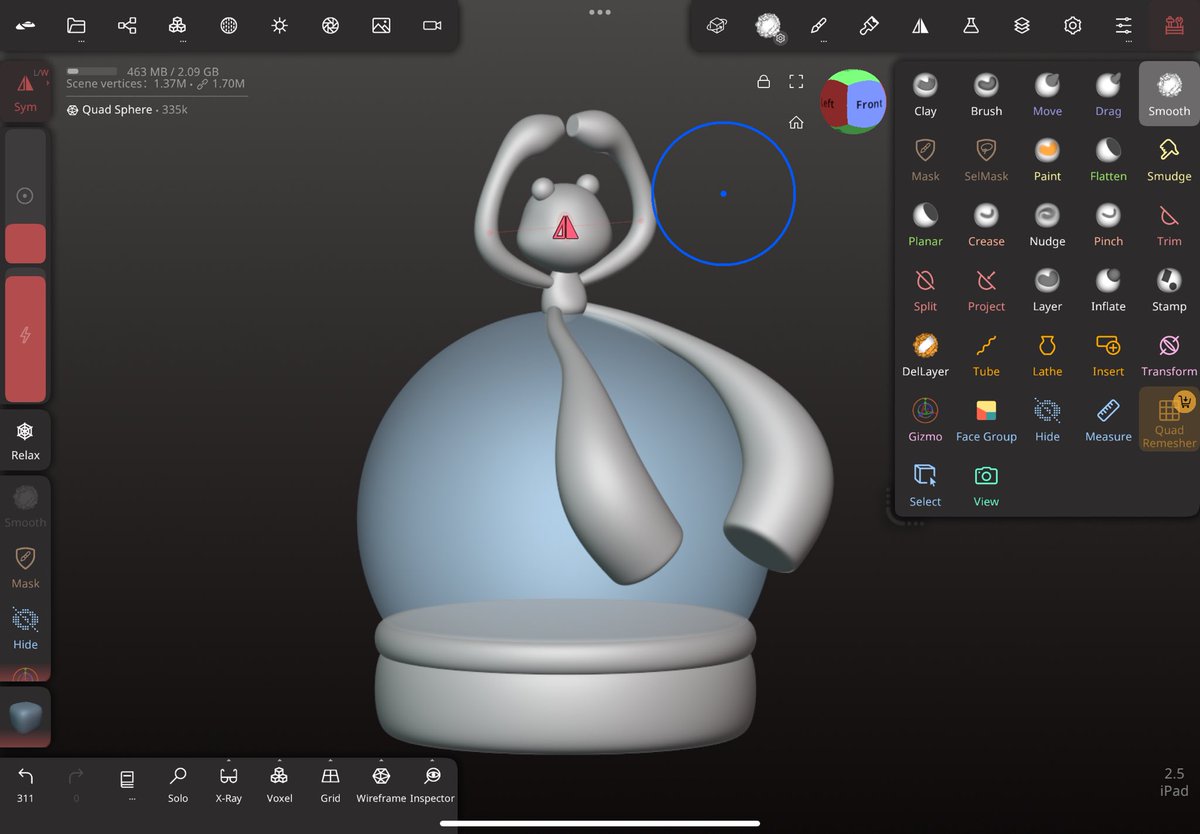Select the Layer tool
This screenshot has height=834, width=1200.
pyautogui.click(x=1047, y=289)
